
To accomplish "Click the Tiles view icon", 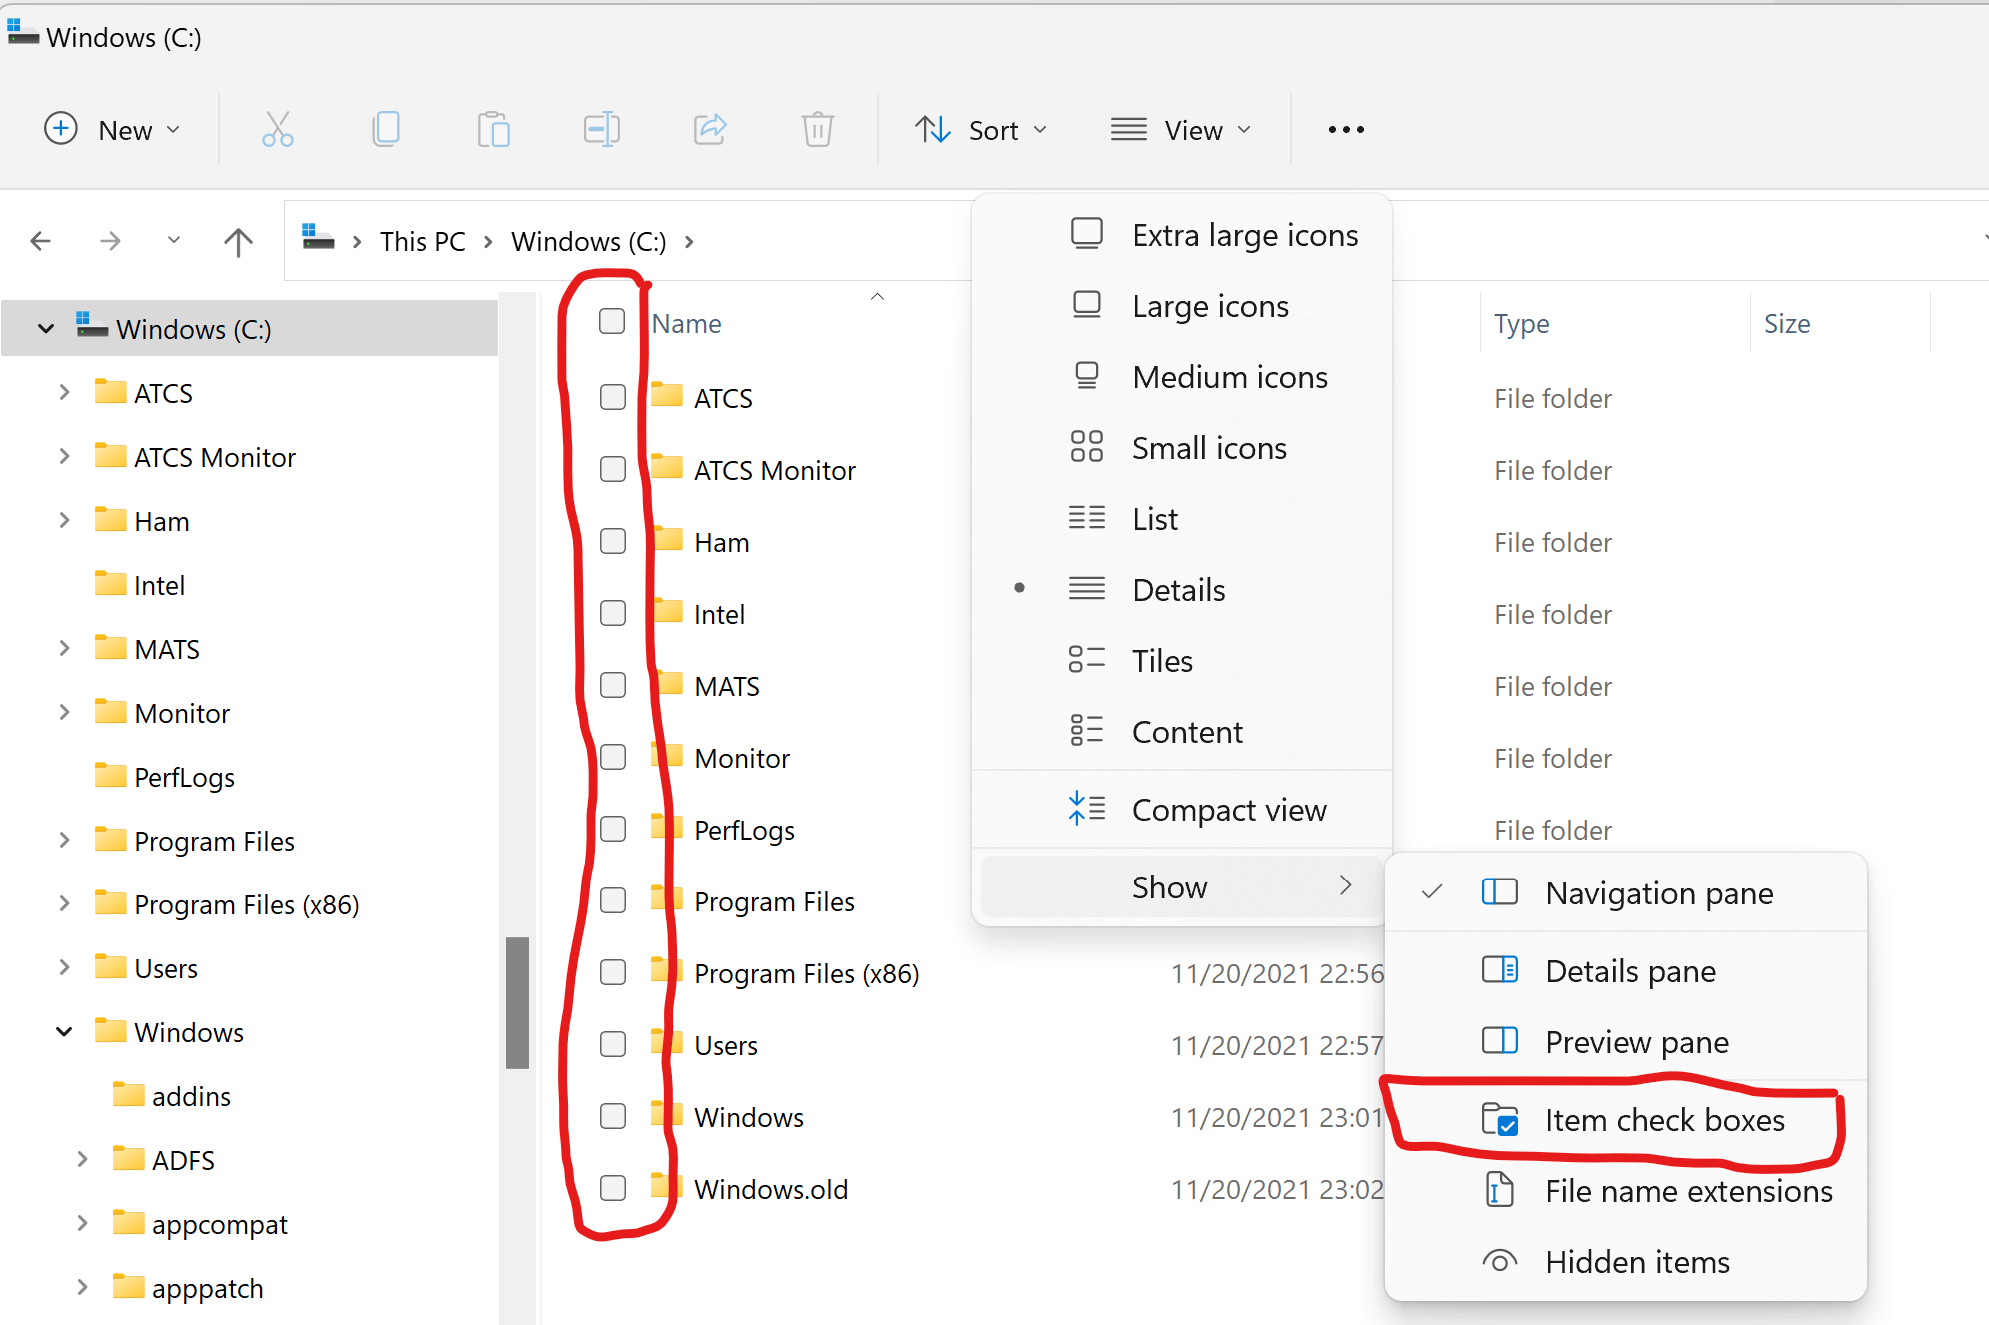I will pos(1082,660).
